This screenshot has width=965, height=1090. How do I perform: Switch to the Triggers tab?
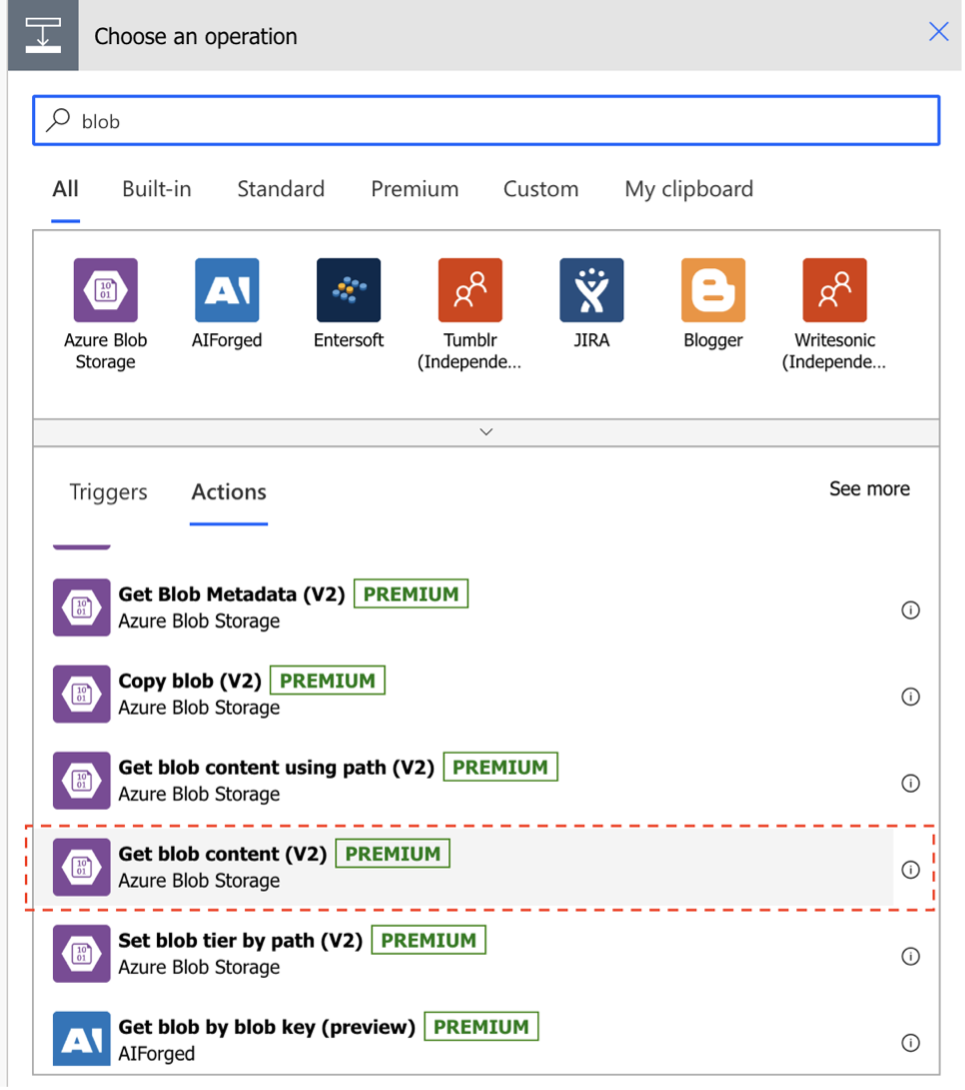click(x=107, y=492)
